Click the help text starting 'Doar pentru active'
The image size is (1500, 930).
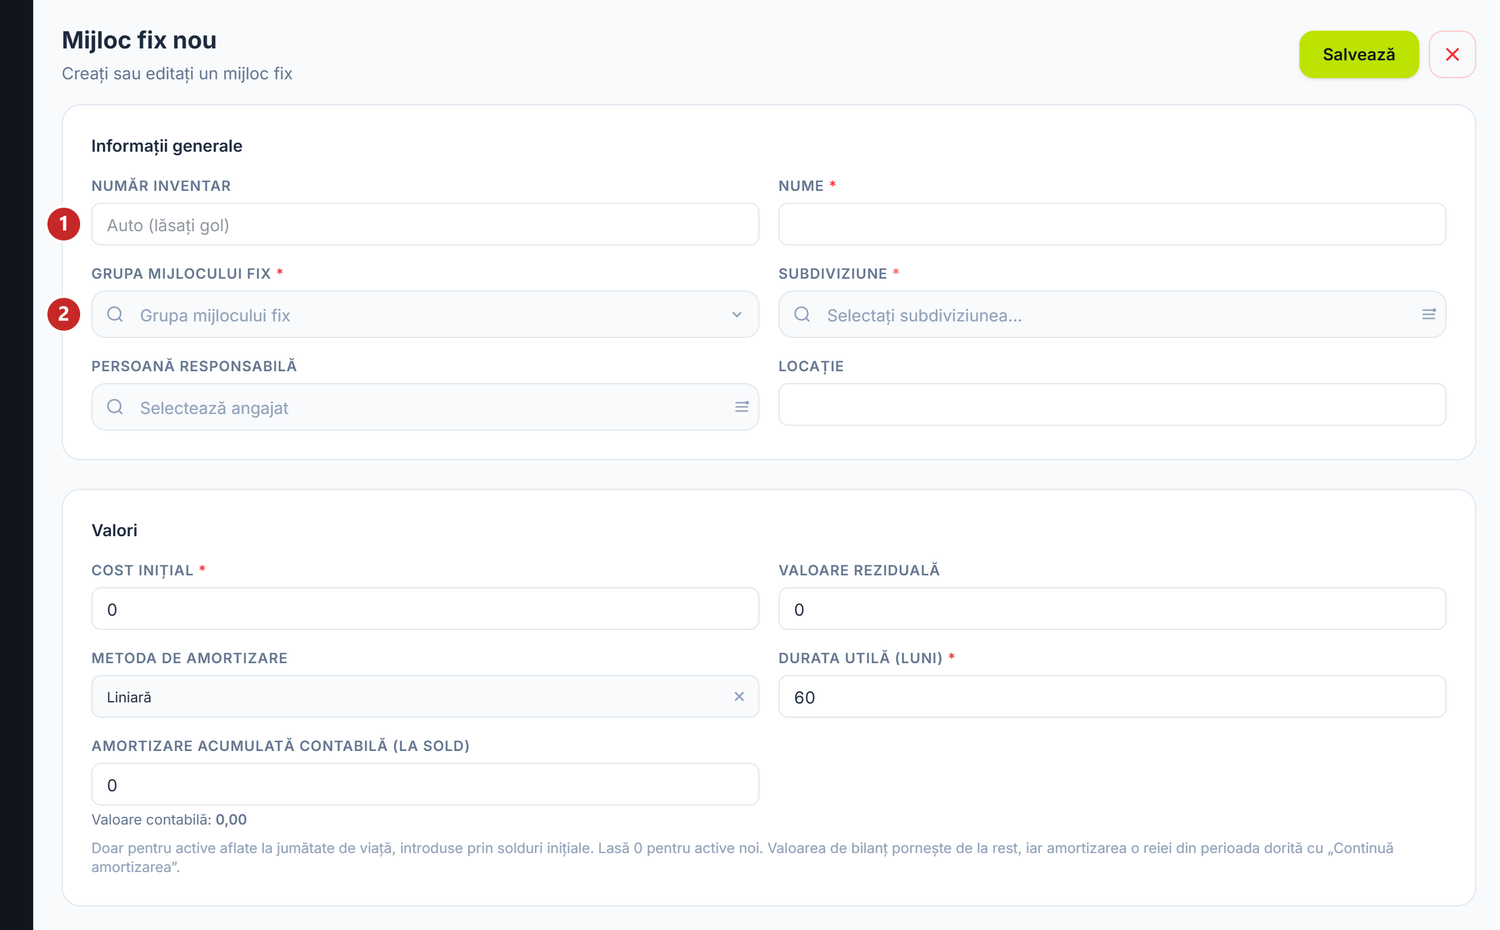coord(742,858)
